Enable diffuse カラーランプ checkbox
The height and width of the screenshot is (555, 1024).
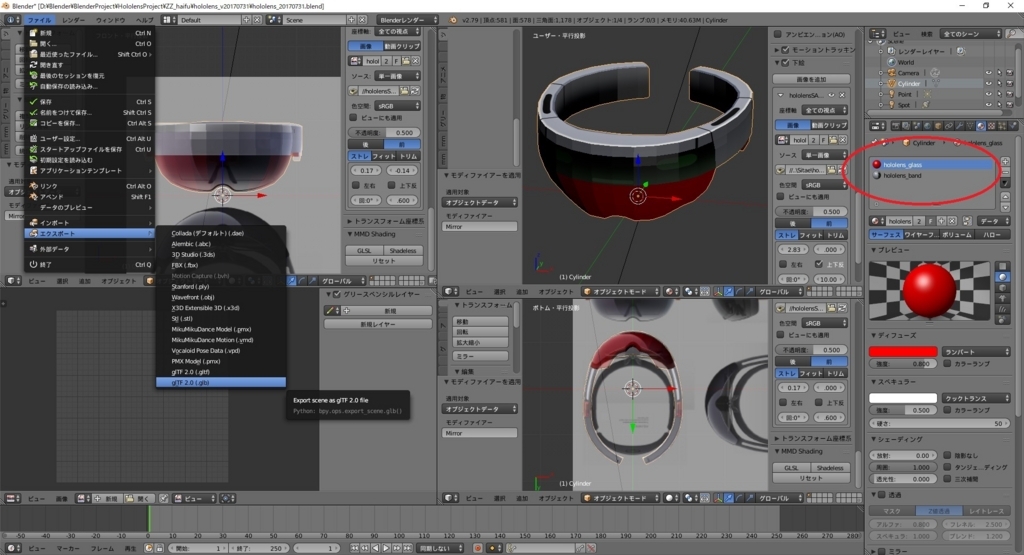coord(947,364)
